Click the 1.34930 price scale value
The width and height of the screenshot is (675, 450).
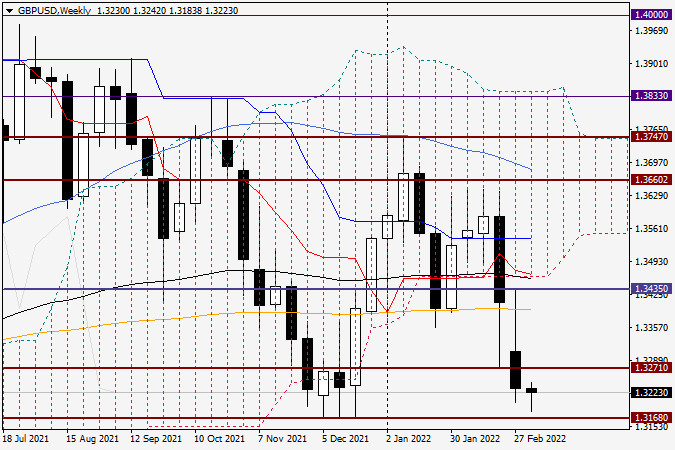[652, 262]
